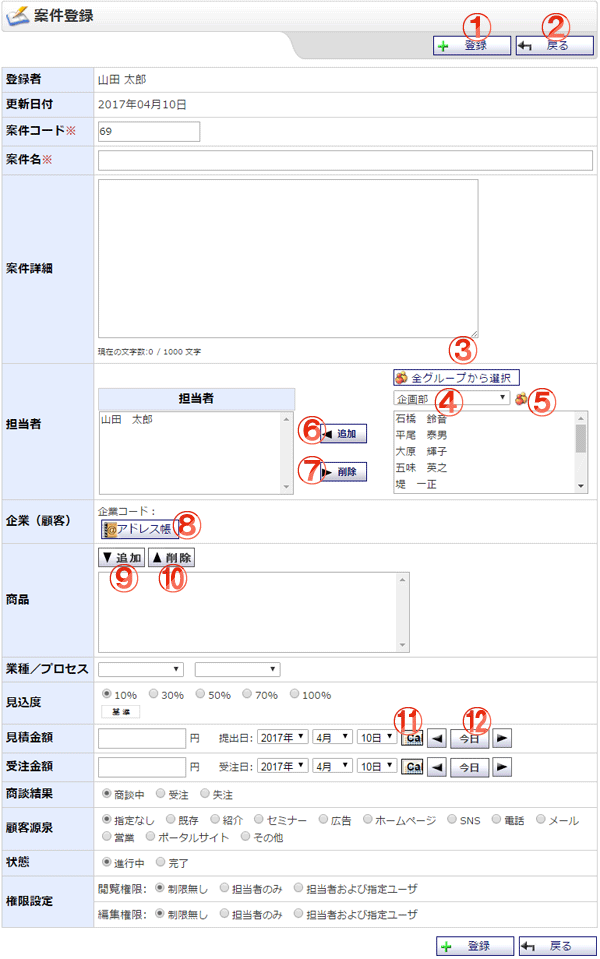600x959 pixels.
Task: Click the ▼追加 product add button
Action: tap(122, 557)
